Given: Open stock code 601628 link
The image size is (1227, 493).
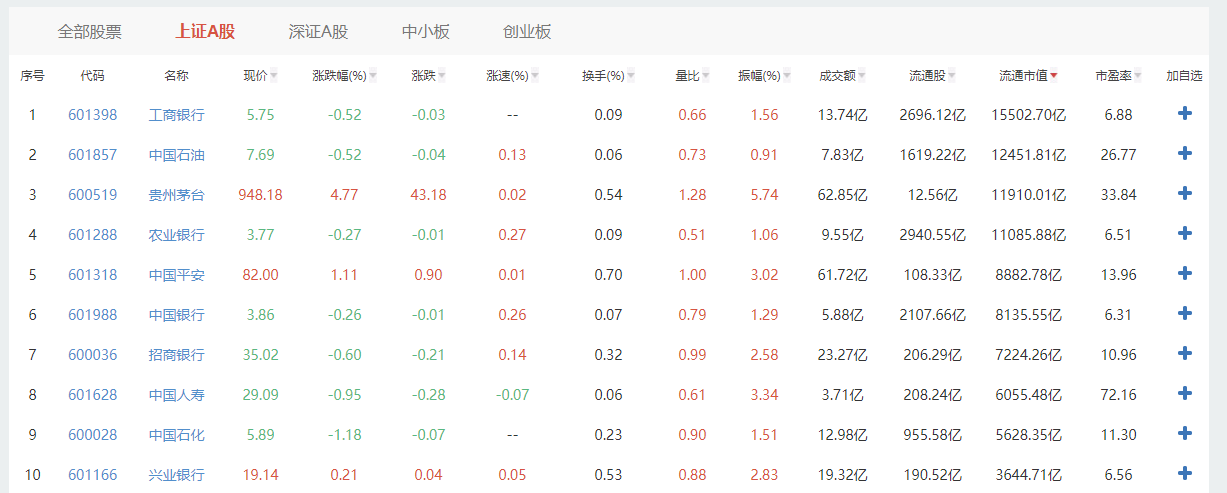Looking at the screenshot, I should [x=92, y=395].
